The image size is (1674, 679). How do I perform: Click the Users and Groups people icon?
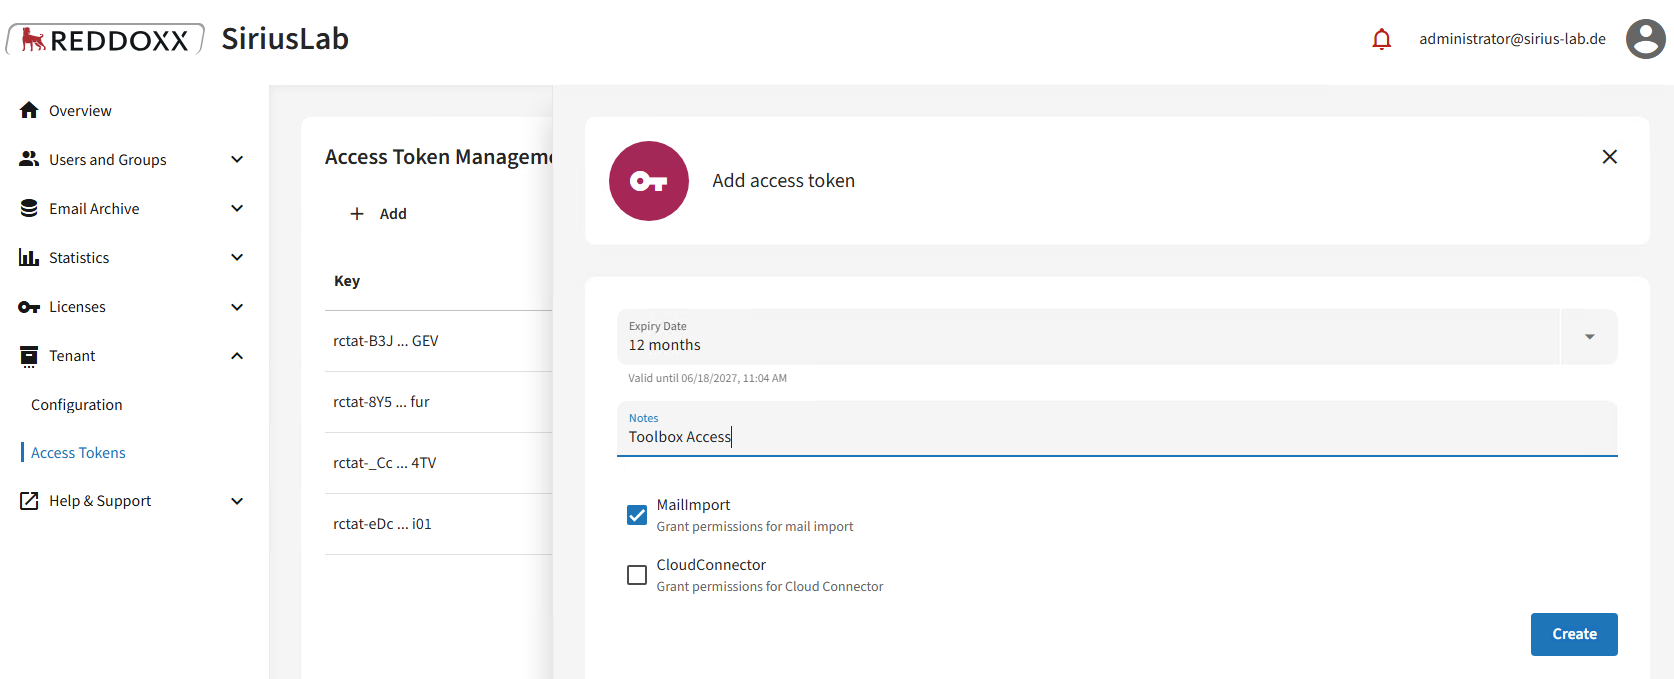29,159
